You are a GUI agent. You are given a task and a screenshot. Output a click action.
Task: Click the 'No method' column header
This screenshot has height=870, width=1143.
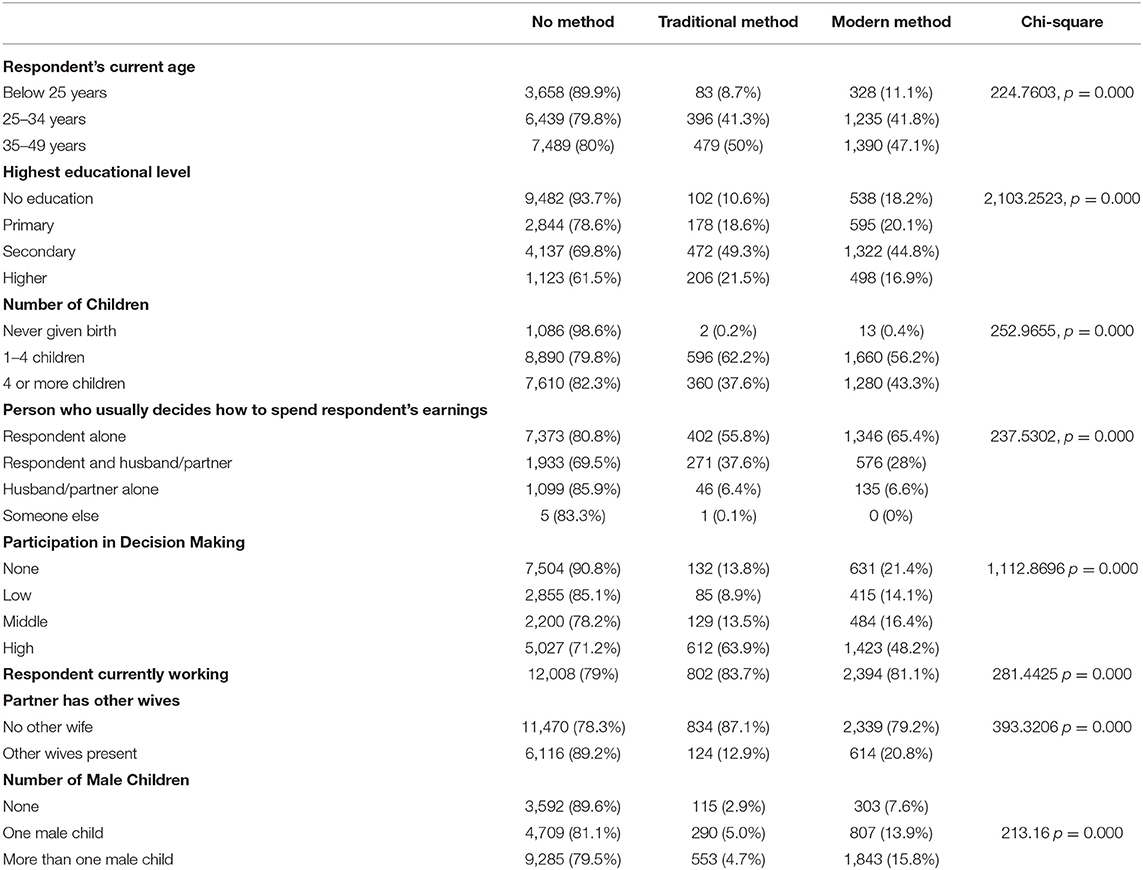pyautogui.click(x=572, y=22)
